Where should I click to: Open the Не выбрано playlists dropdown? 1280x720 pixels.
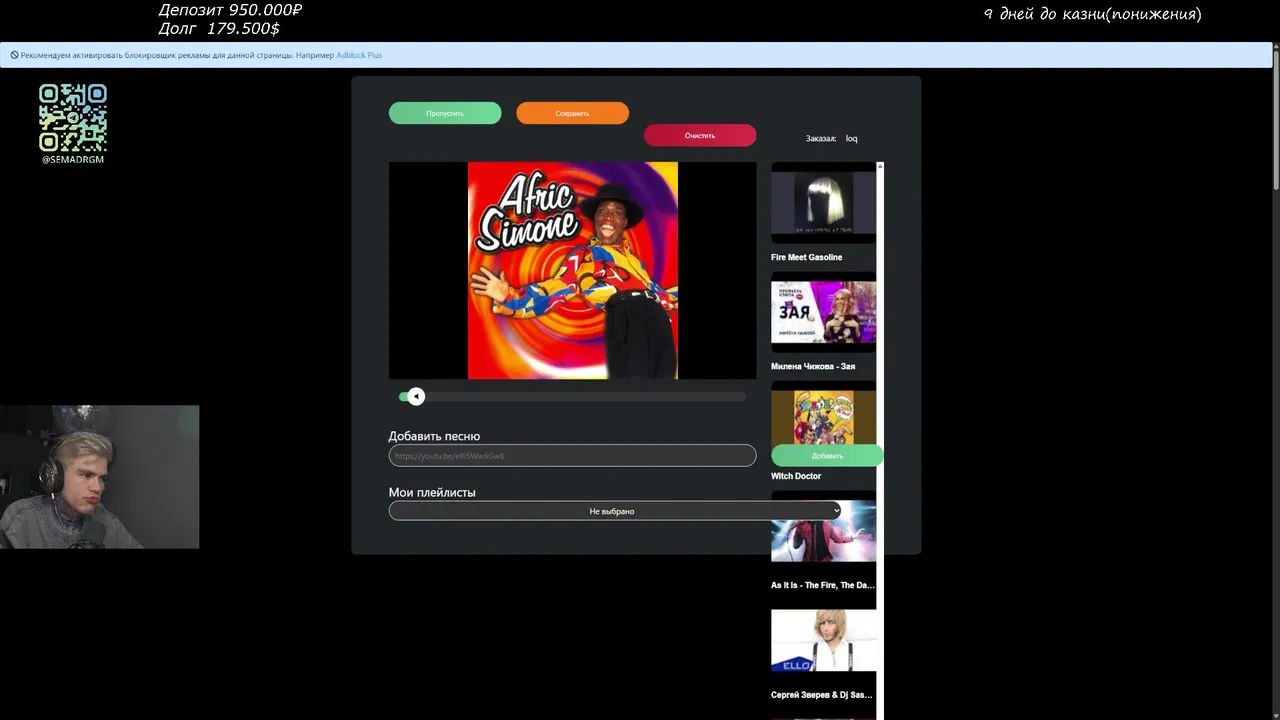(x=616, y=511)
